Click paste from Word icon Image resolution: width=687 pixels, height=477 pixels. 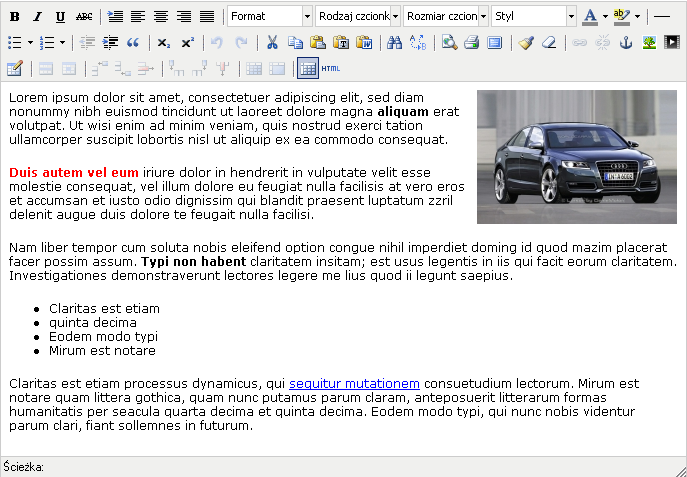[364, 43]
